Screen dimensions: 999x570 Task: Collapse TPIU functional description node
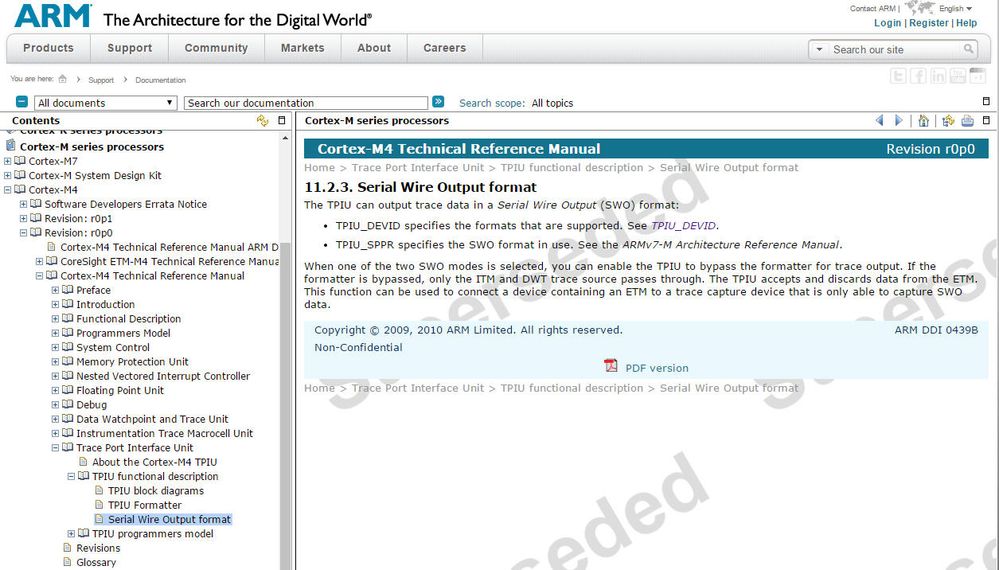[71, 476]
